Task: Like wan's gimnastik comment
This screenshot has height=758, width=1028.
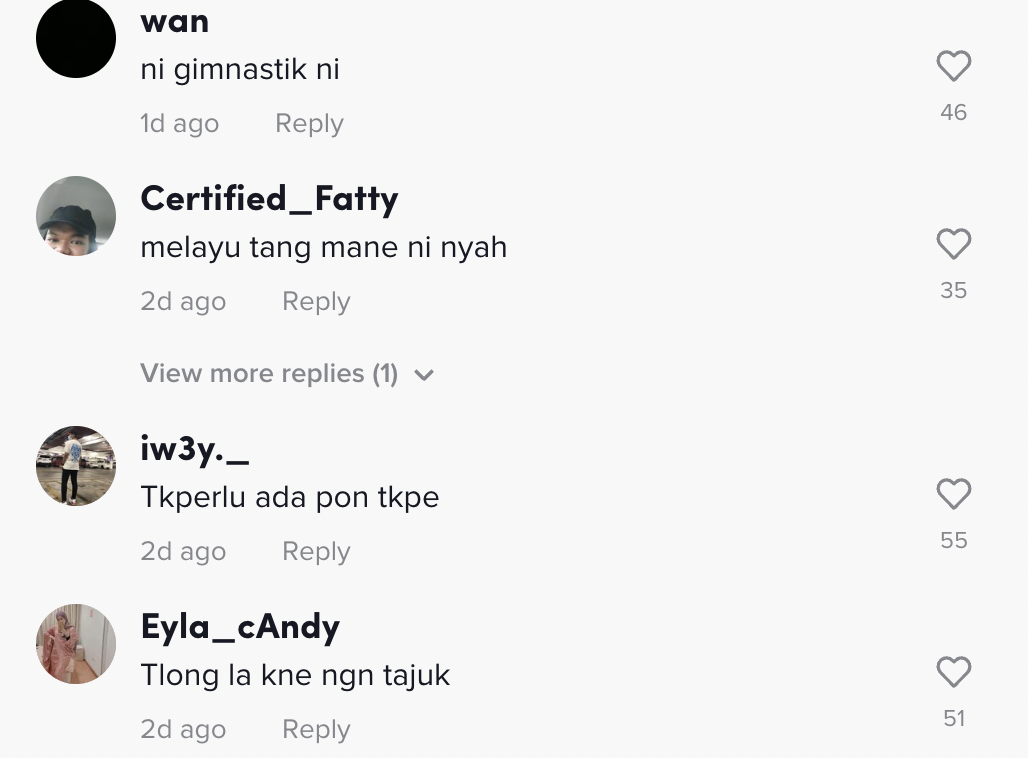Action: (x=953, y=67)
